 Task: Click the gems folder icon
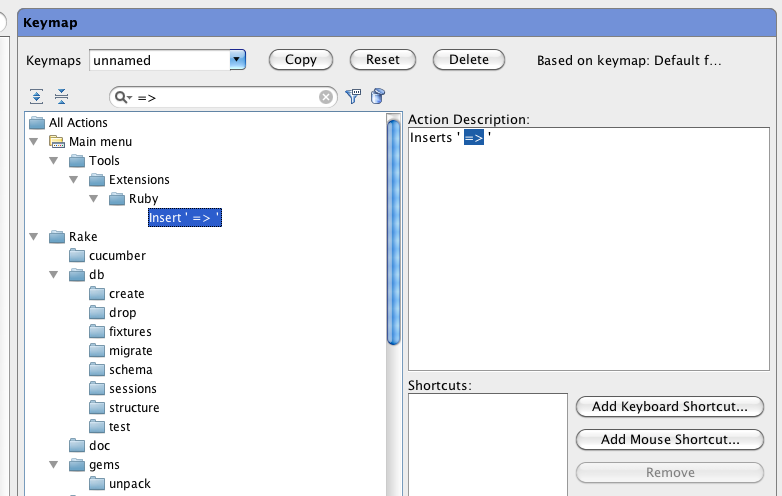77,465
